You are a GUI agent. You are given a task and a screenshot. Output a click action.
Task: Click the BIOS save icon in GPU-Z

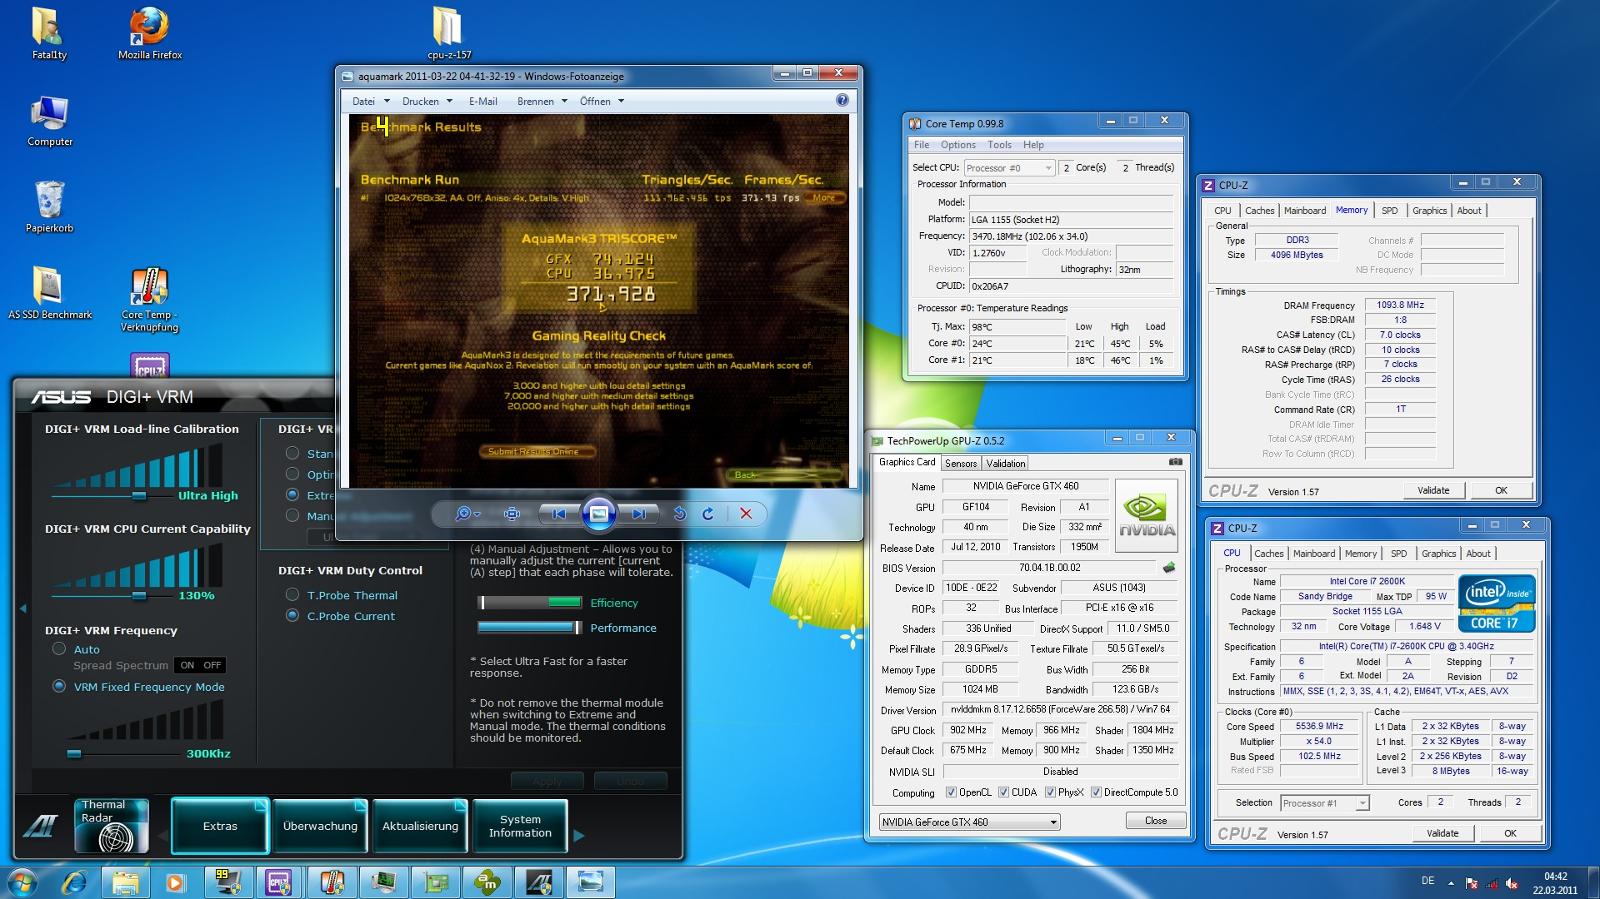click(x=1168, y=568)
